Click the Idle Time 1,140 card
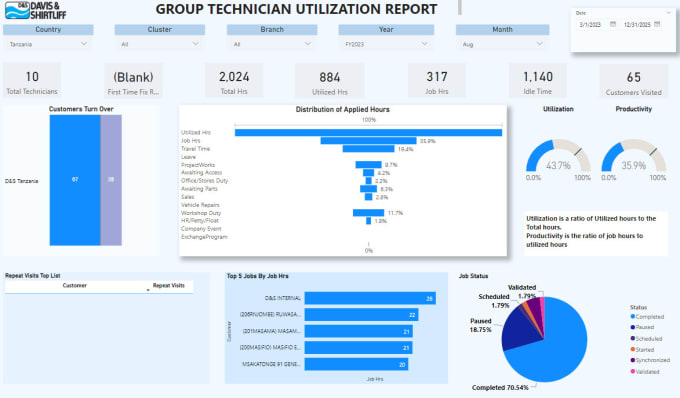 538,80
